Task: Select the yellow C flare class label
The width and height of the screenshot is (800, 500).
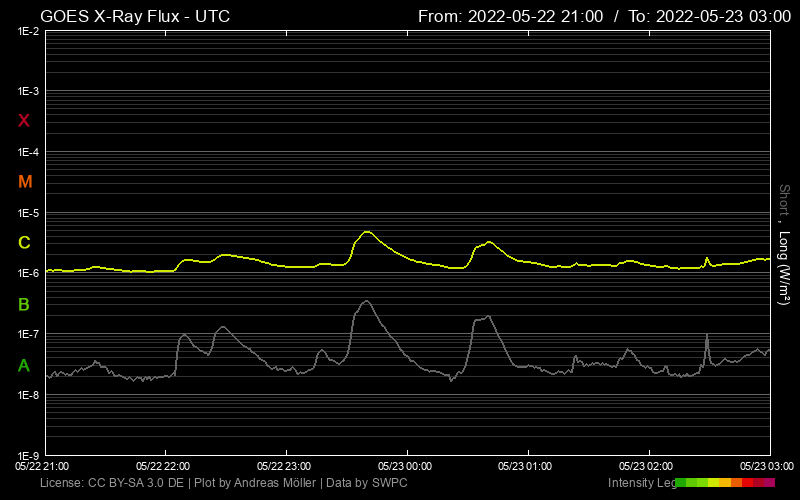Action: [24, 243]
